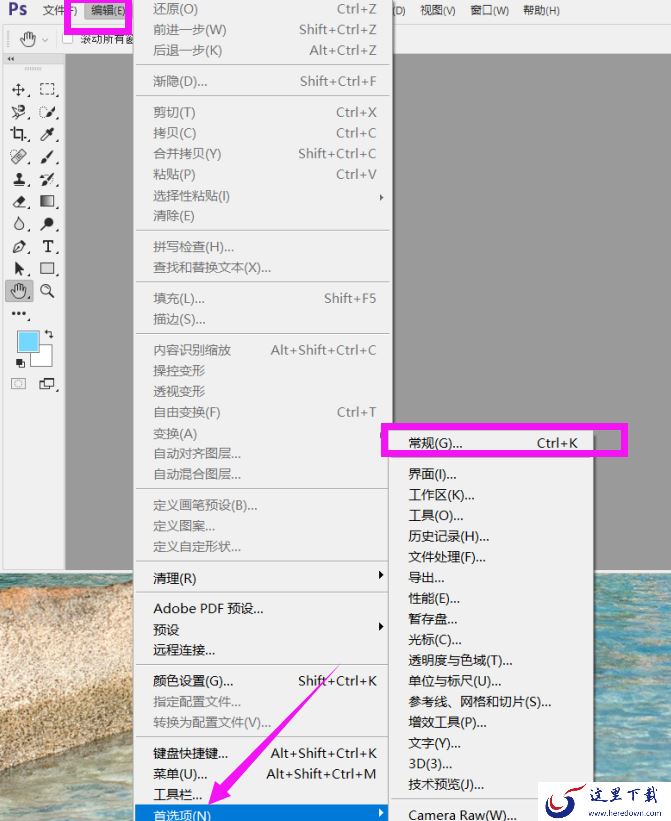
Task: Open the 帮助(H) menu
Action: tap(541, 10)
